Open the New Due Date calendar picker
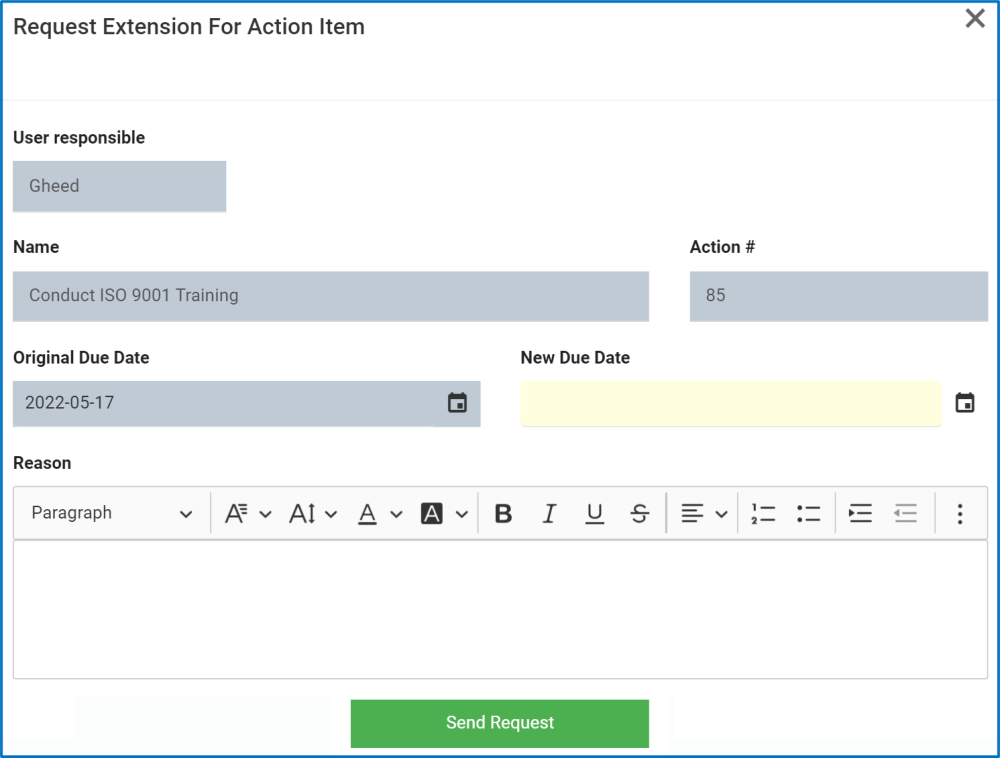1000x758 pixels. [965, 402]
